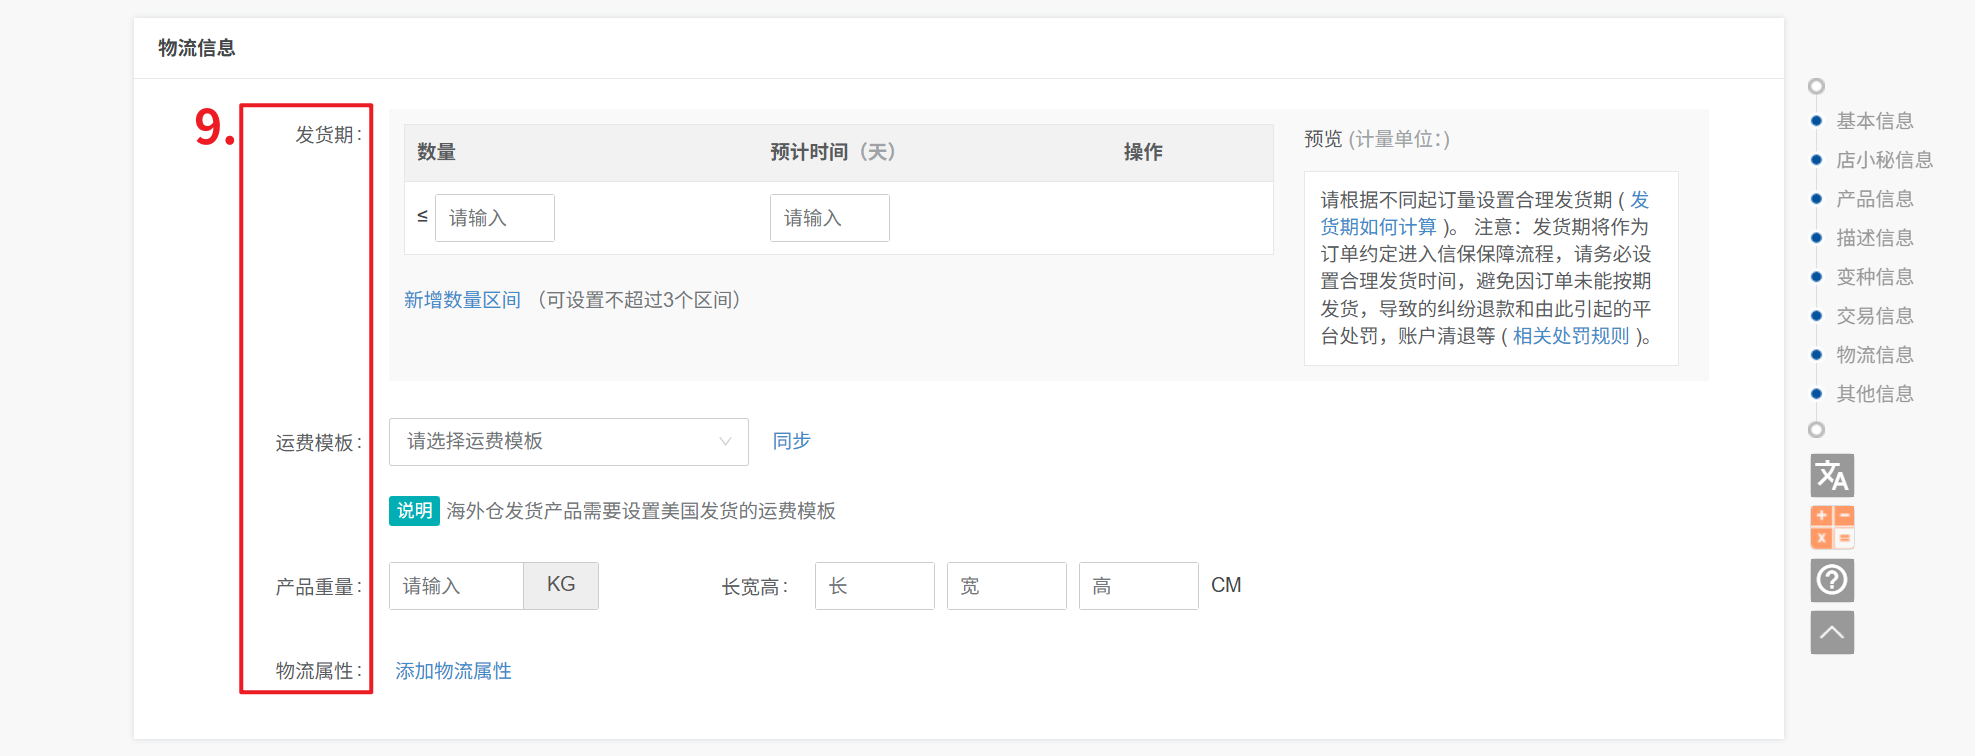Viewport: 1975px width, 756px height.
Task: Jump to 其他信息 section
Action: pyautogui.click(x=1874, y=394)
